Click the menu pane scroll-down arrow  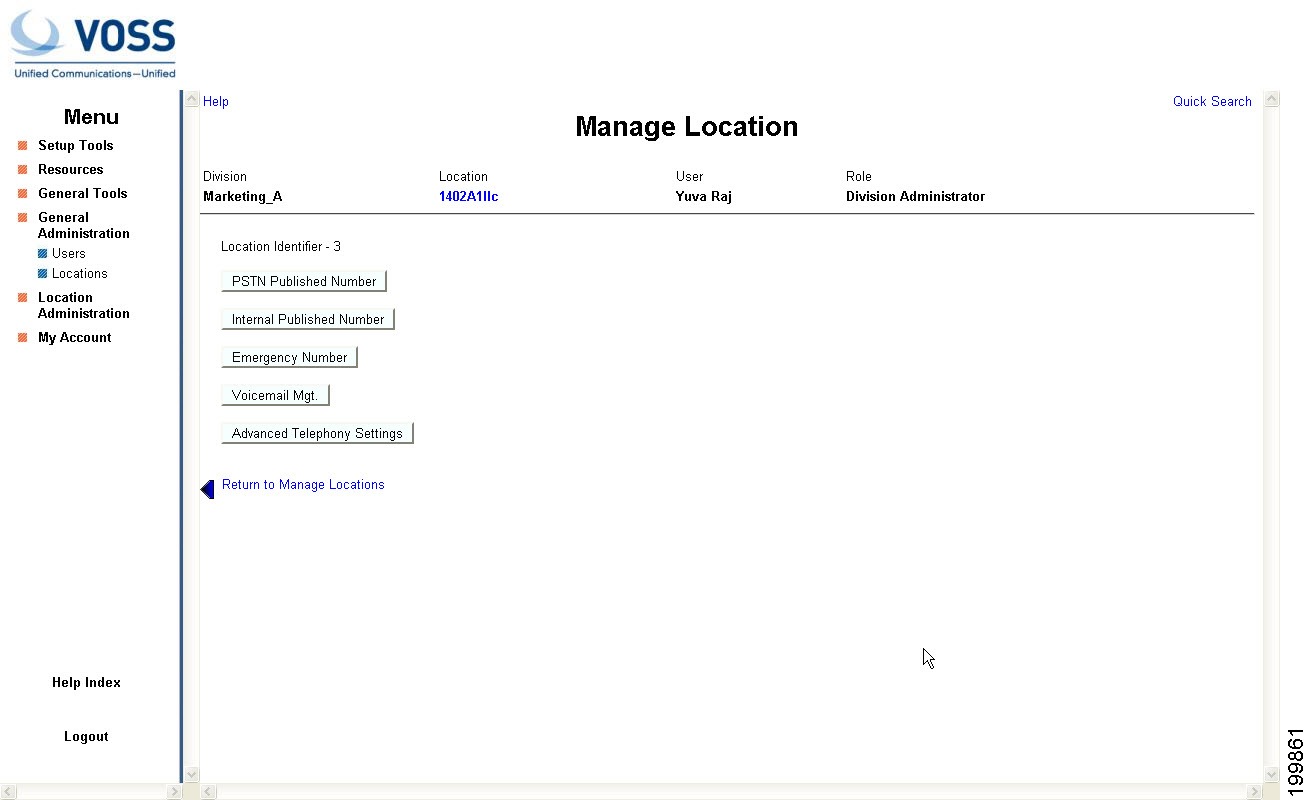(x=192, y=774)
